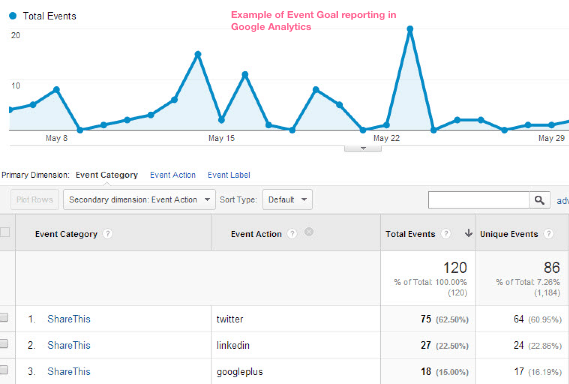The image size is (569, 384).
Task: Open help icon beside Event Action header
Action: (x=292, y=234)
